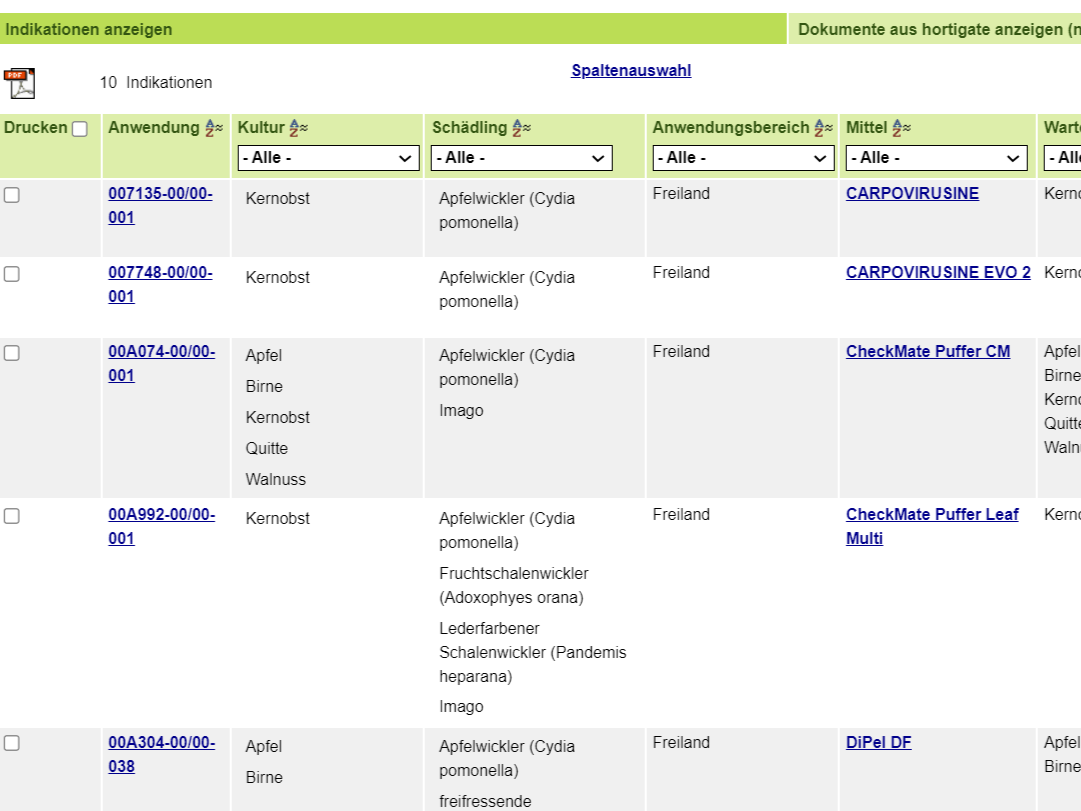Image resolution: width=1081 pixels, height=811 pixels.
Task: Check the print box for 007135-00/00-001
Action: point(12,195)
